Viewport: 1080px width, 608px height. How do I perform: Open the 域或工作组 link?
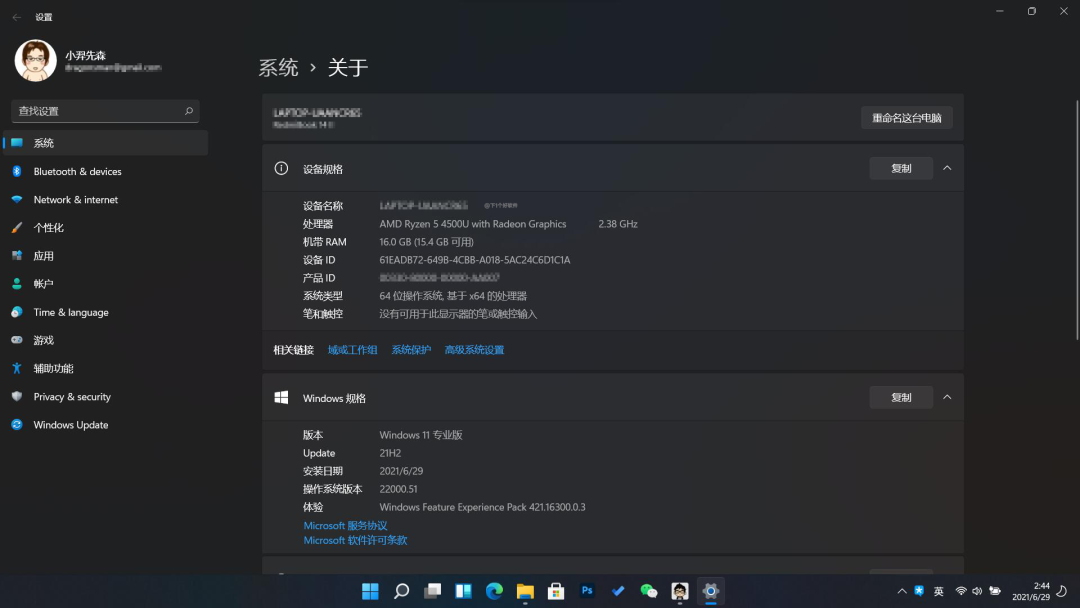click(x=353, y=350)
